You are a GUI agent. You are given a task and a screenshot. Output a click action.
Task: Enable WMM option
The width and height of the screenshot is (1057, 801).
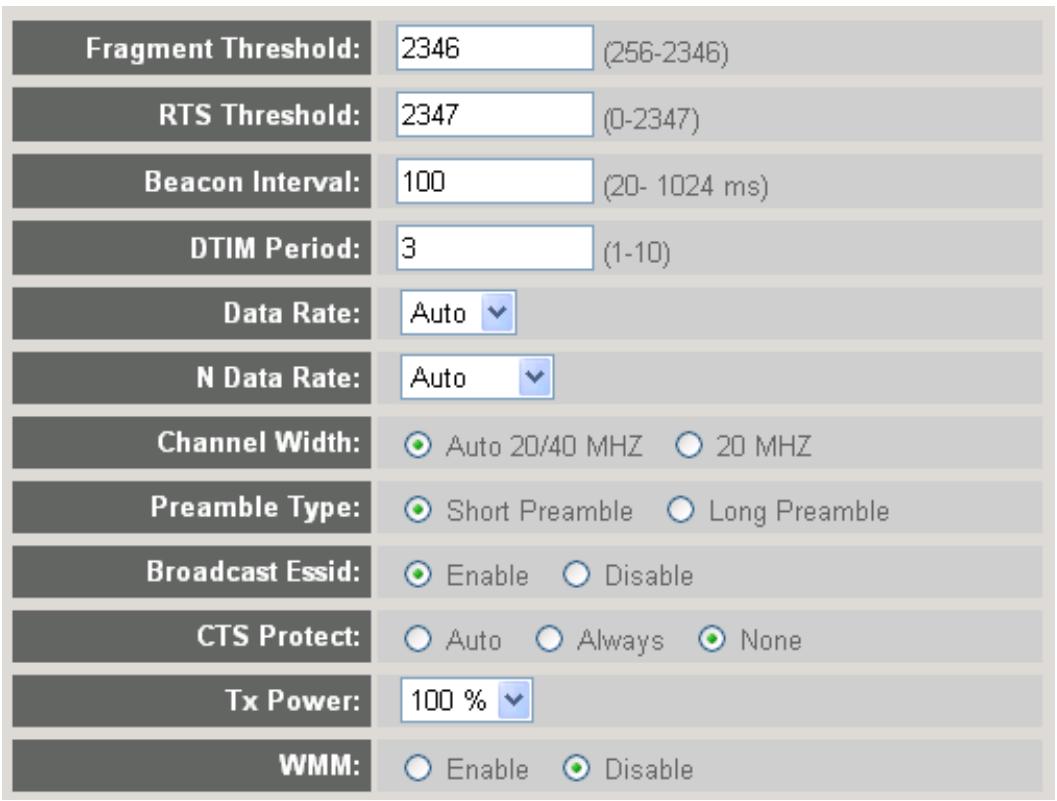pos(417,769)
